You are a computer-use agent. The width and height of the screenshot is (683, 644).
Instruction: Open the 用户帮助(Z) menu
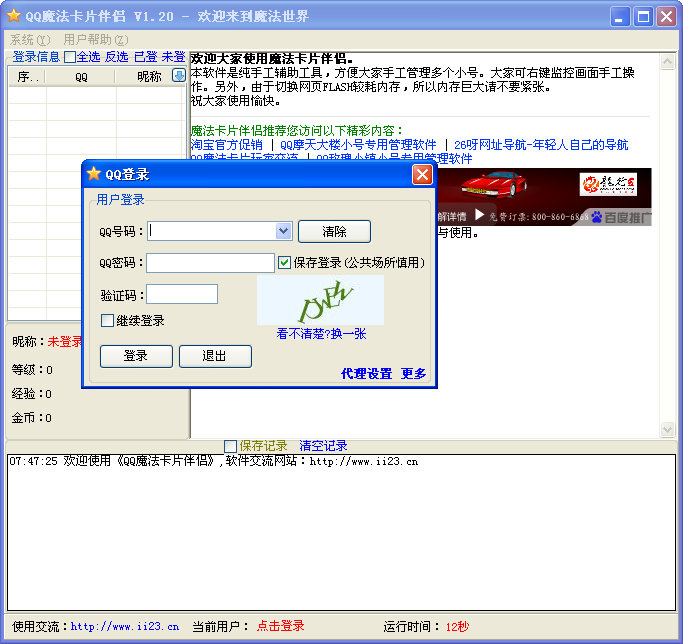tap(96, 40)
